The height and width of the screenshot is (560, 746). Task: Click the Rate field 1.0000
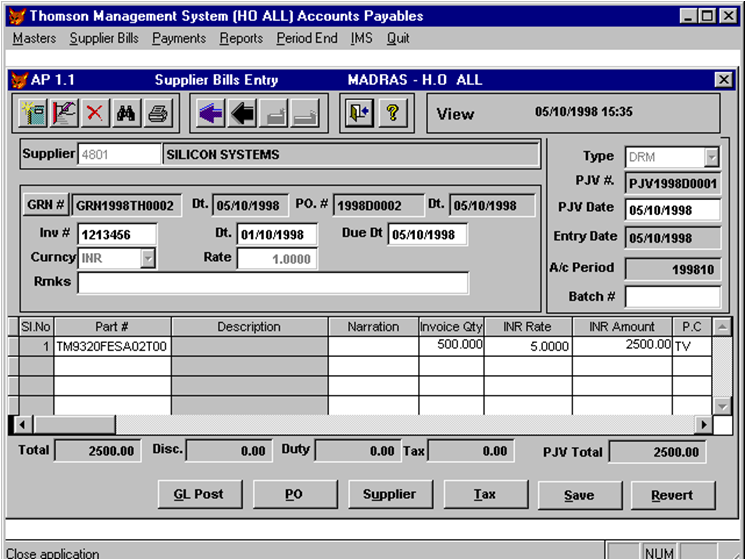tap(277, 259)
